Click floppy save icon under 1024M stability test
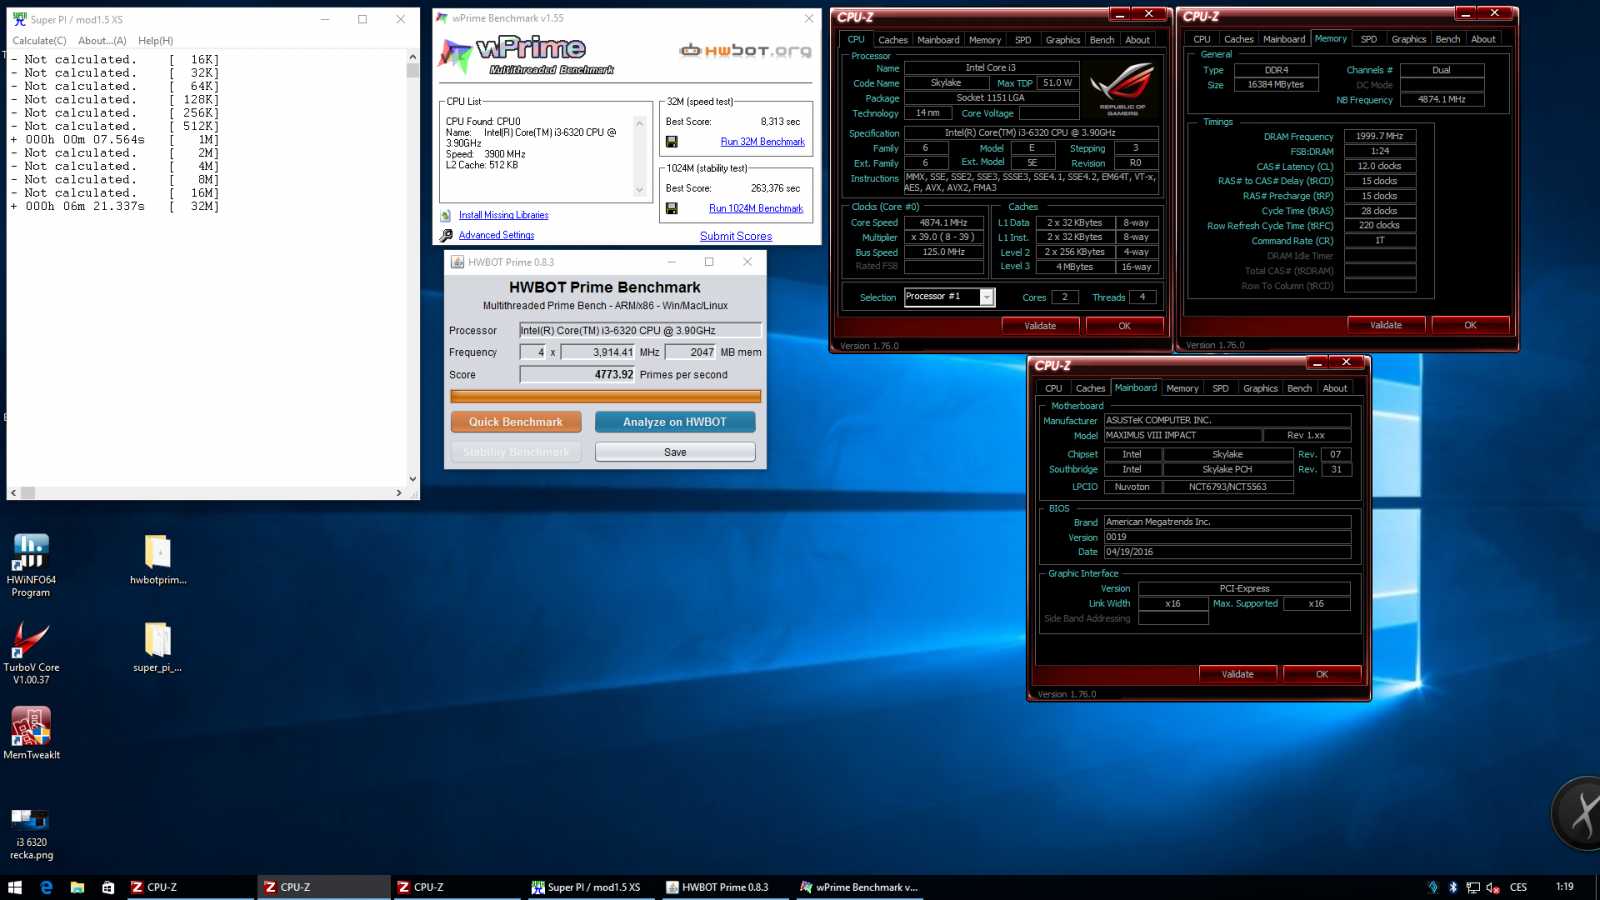Viewport: 1600px width, 900px height. pyautogui.click(x=672, y=208)
